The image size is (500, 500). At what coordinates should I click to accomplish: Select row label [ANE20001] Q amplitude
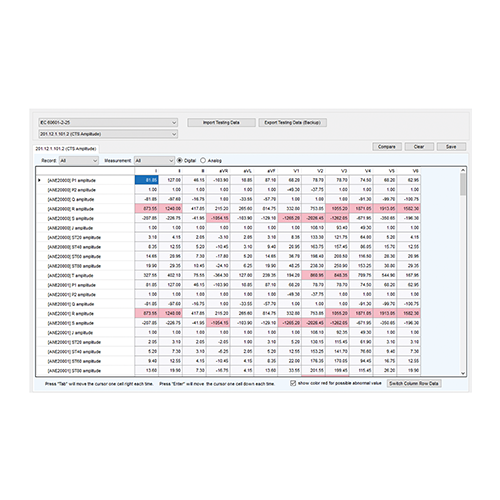click(71, 304)
